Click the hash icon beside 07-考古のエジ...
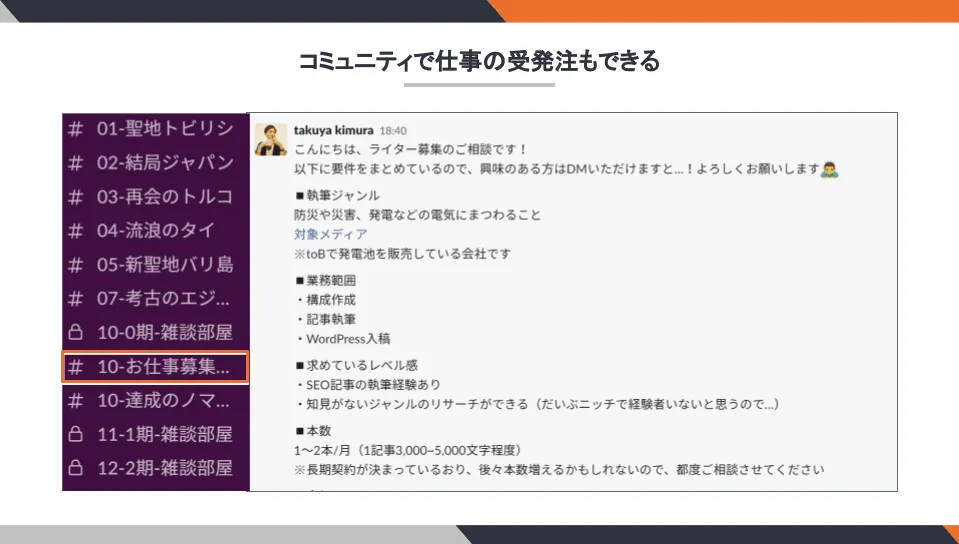The height and width of the screenshot is (544, 959). 75,299
